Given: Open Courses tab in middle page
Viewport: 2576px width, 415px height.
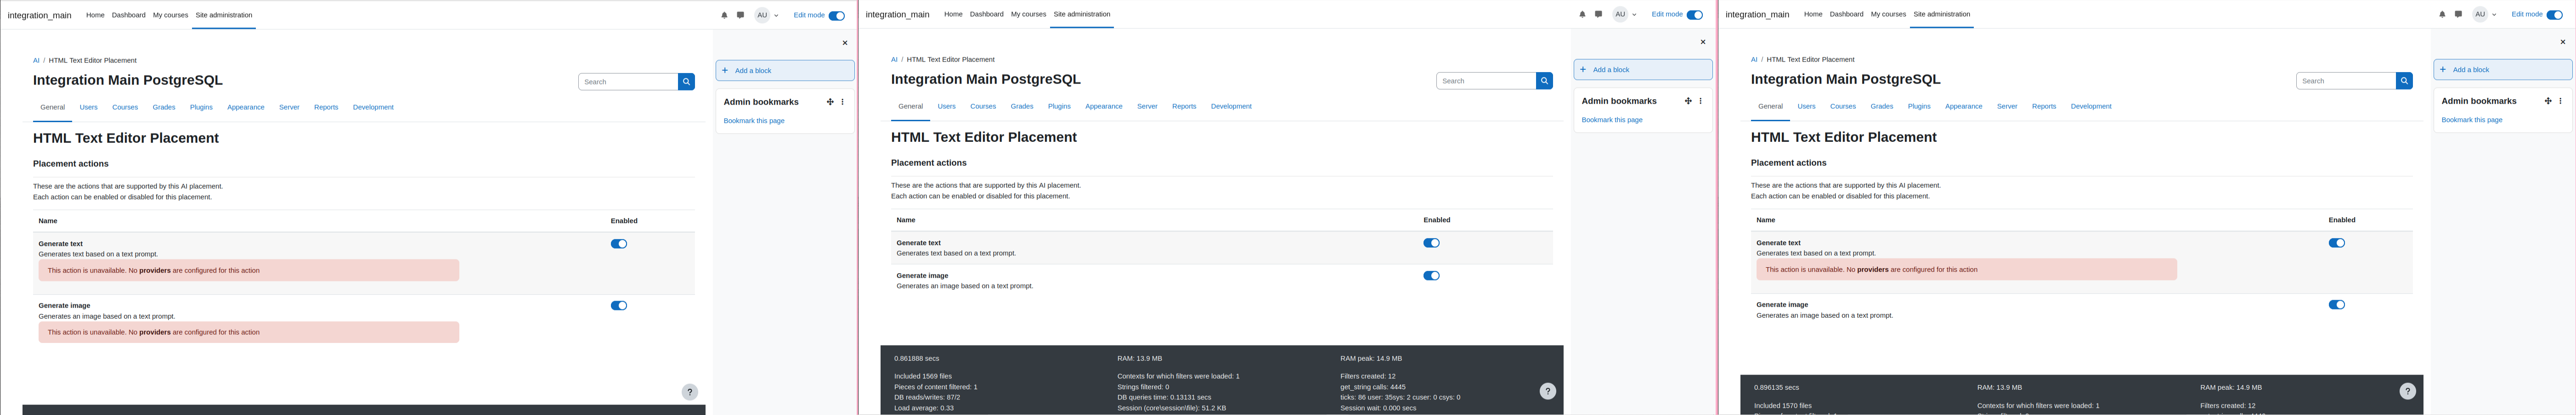Looking at the screenshot, I should pyautogui.click(x=983, y=106).
